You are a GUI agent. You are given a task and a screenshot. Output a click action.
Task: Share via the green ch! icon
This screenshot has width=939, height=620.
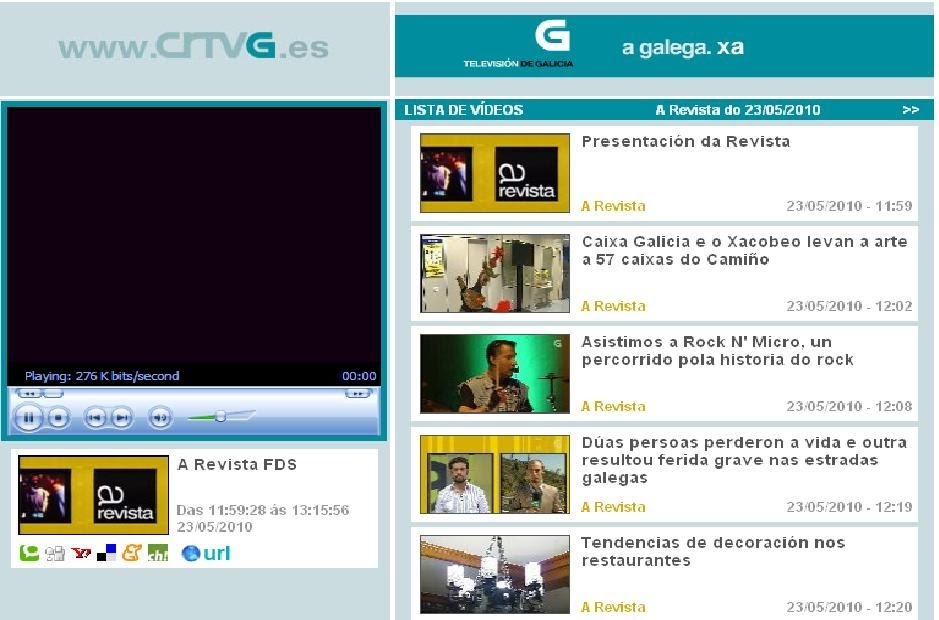[x=158, y=553]
